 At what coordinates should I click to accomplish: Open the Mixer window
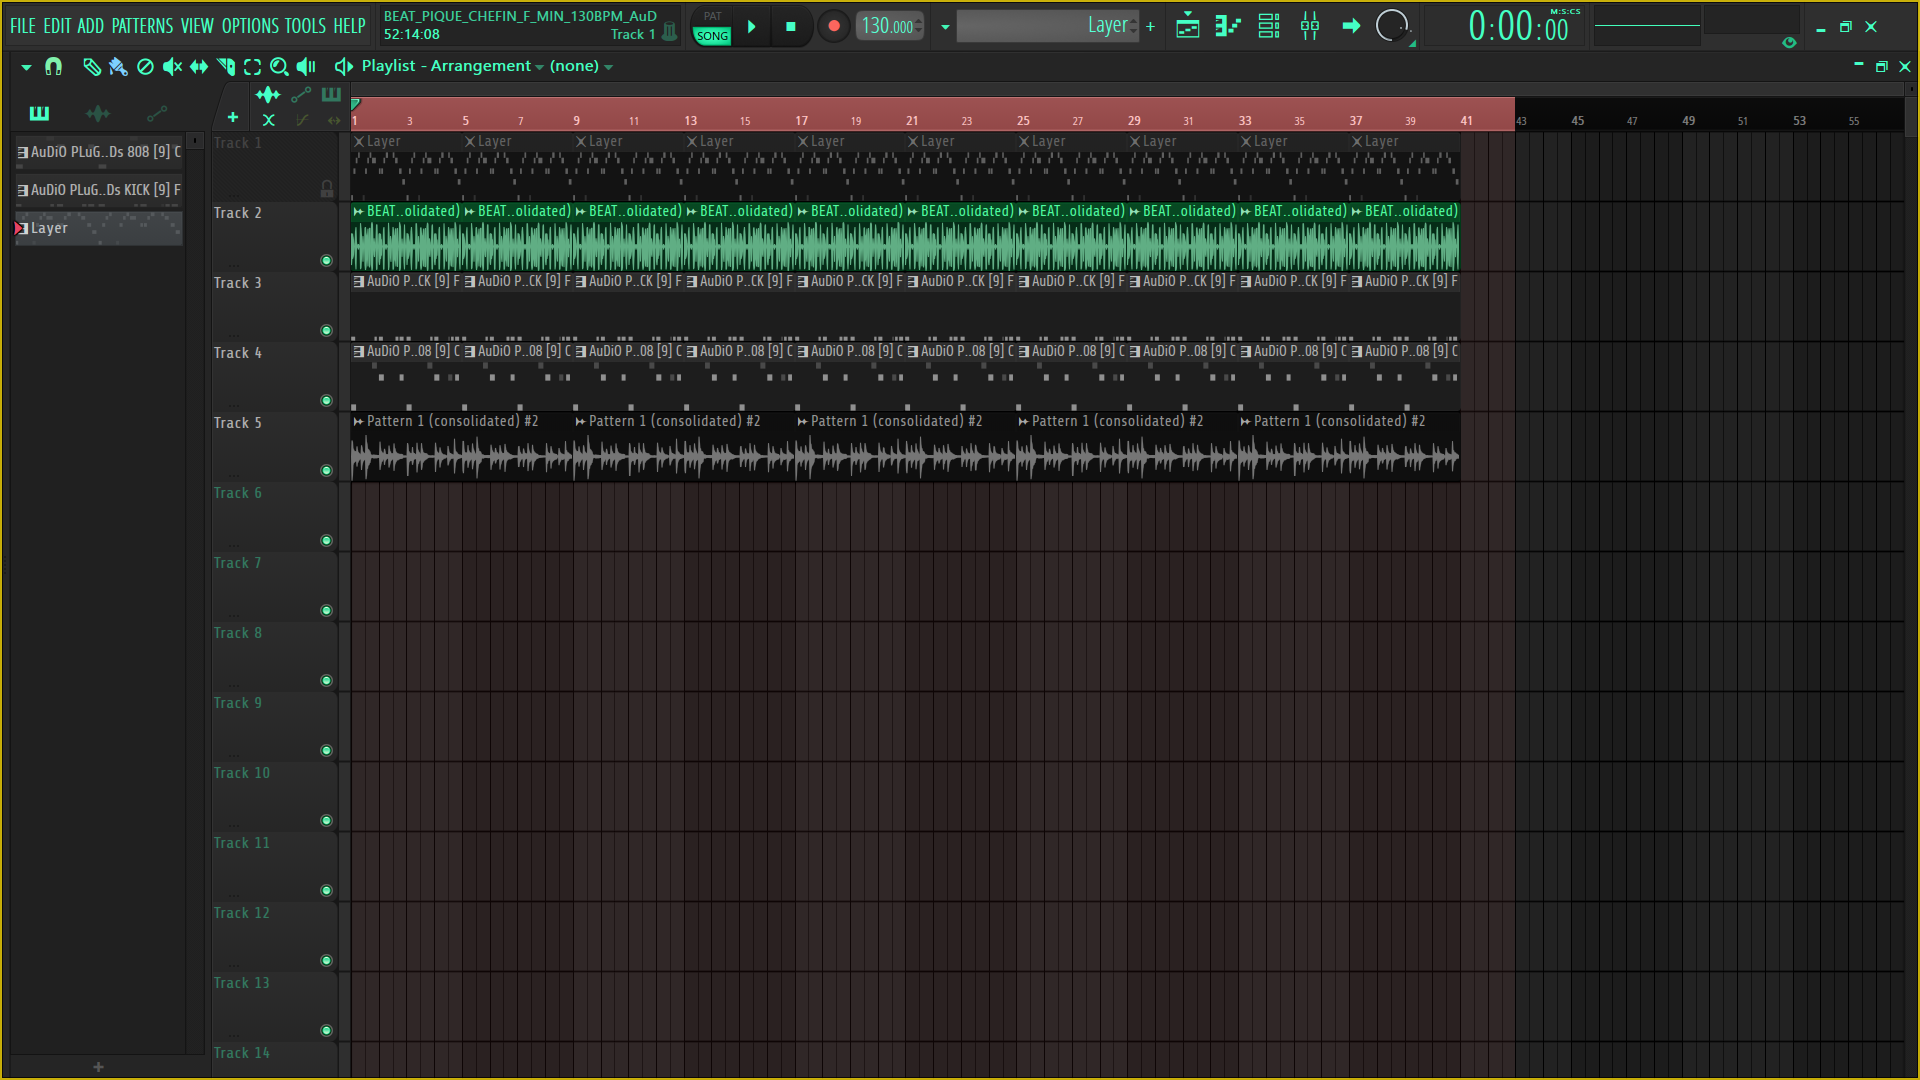tap(1310, 27)
